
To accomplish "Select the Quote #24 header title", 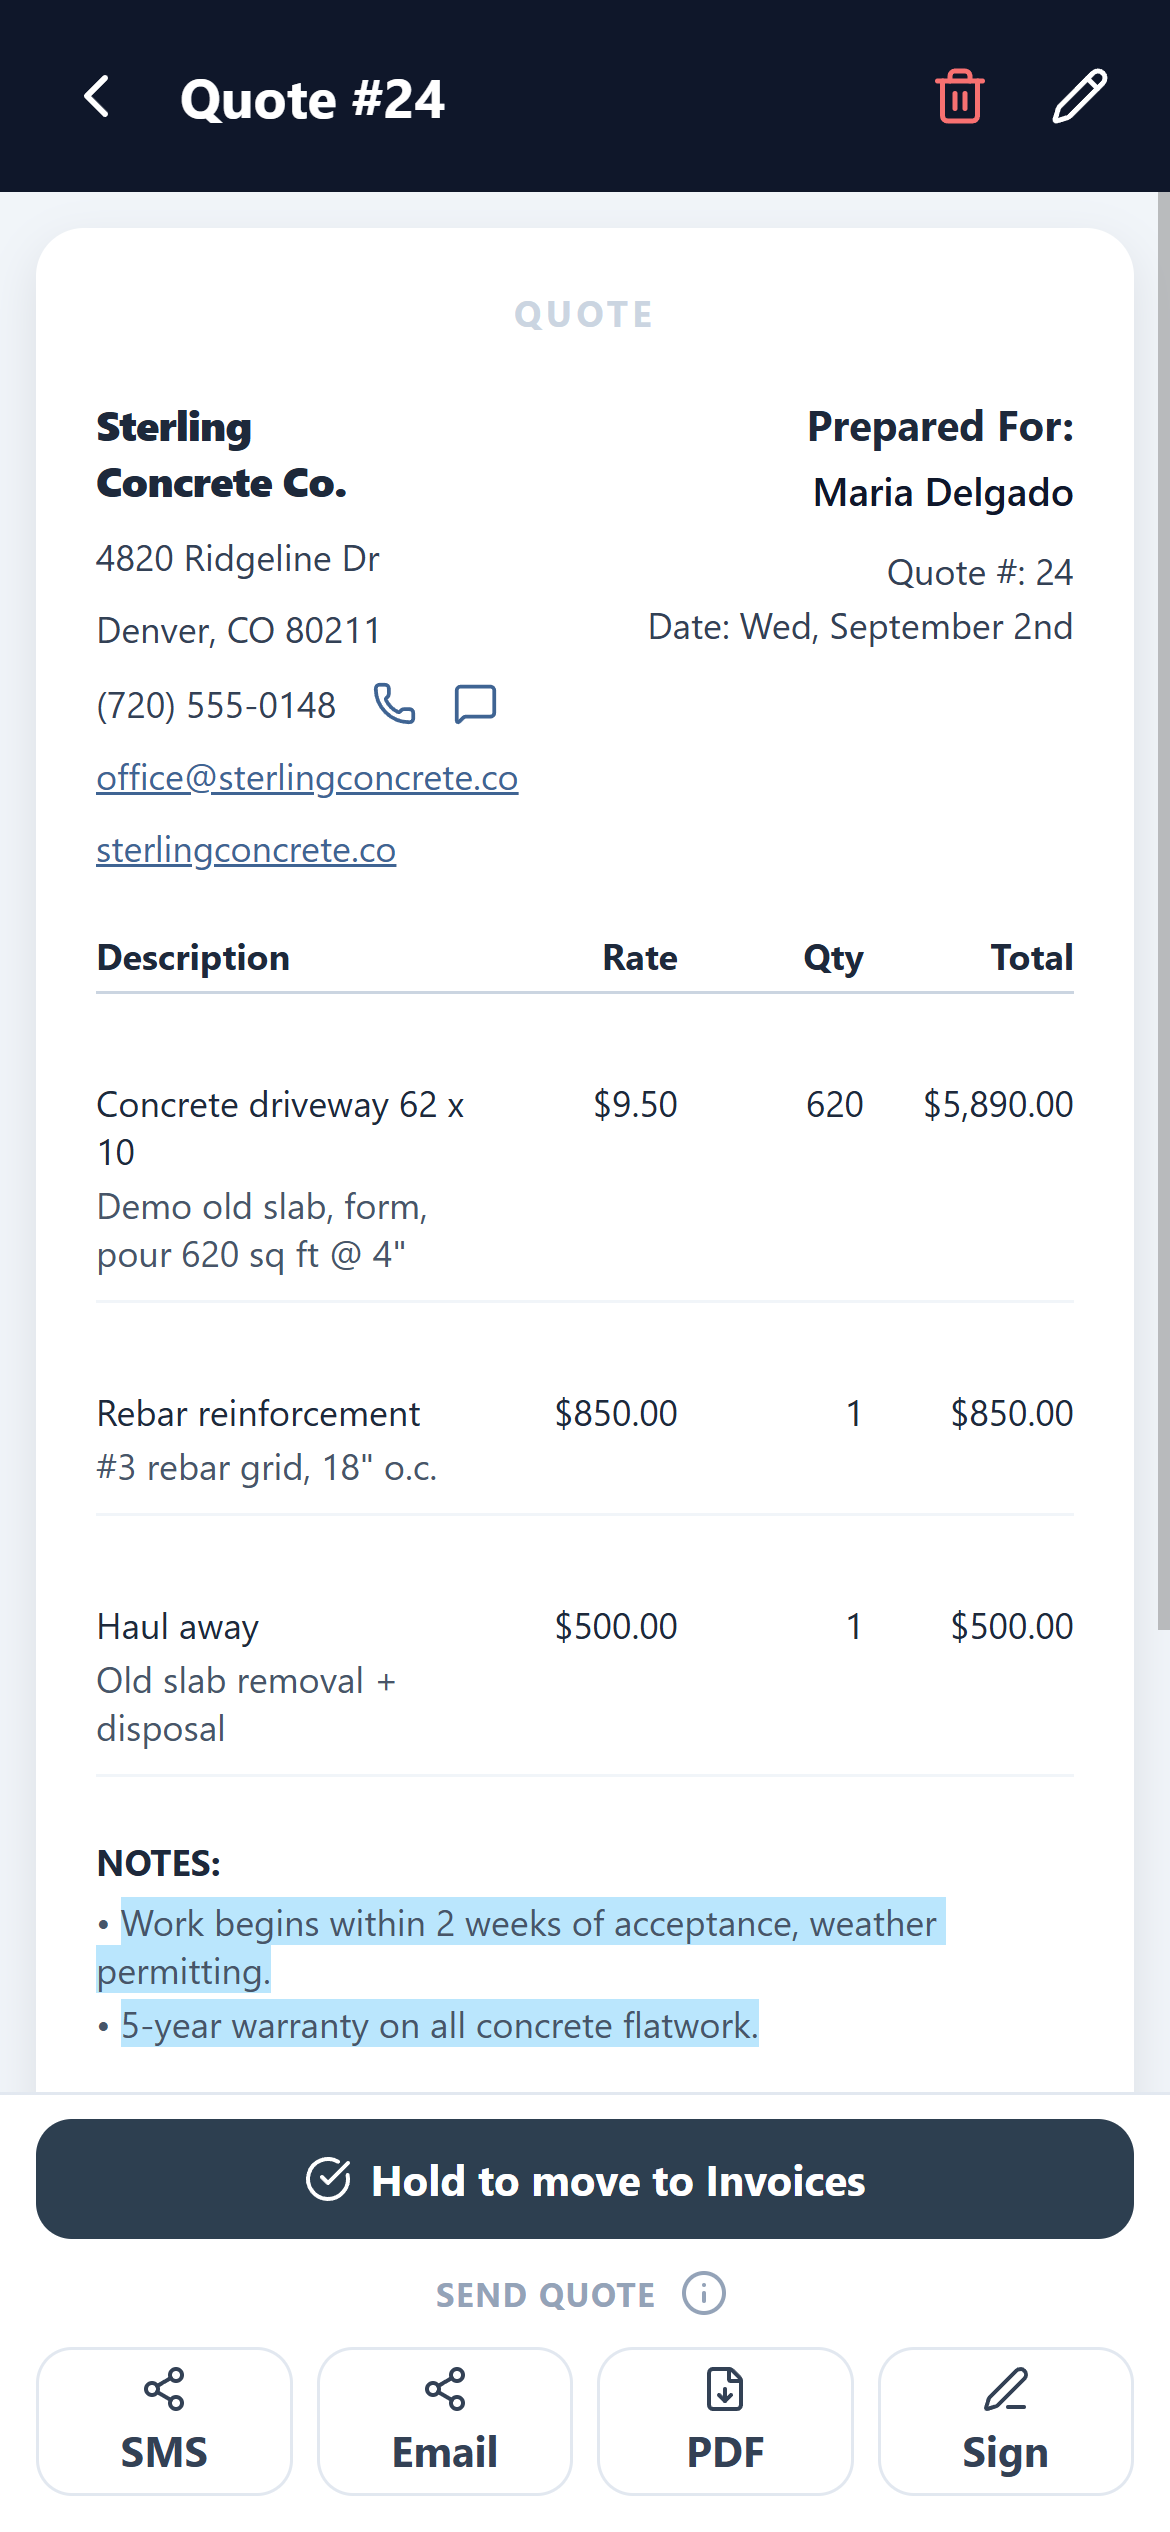I will tap(312, 99).
